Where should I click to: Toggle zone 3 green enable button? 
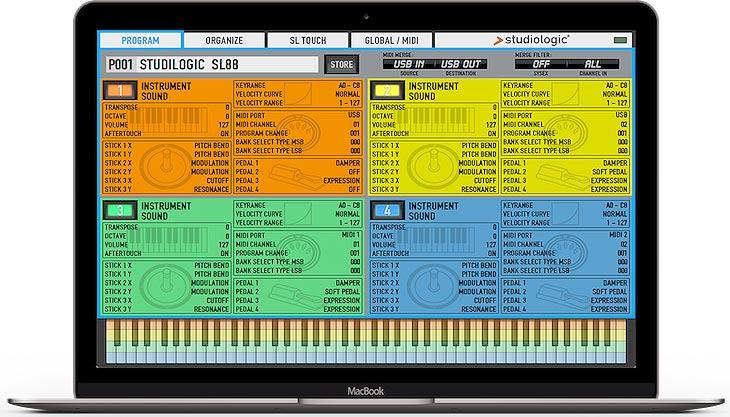tap(120, 210)
